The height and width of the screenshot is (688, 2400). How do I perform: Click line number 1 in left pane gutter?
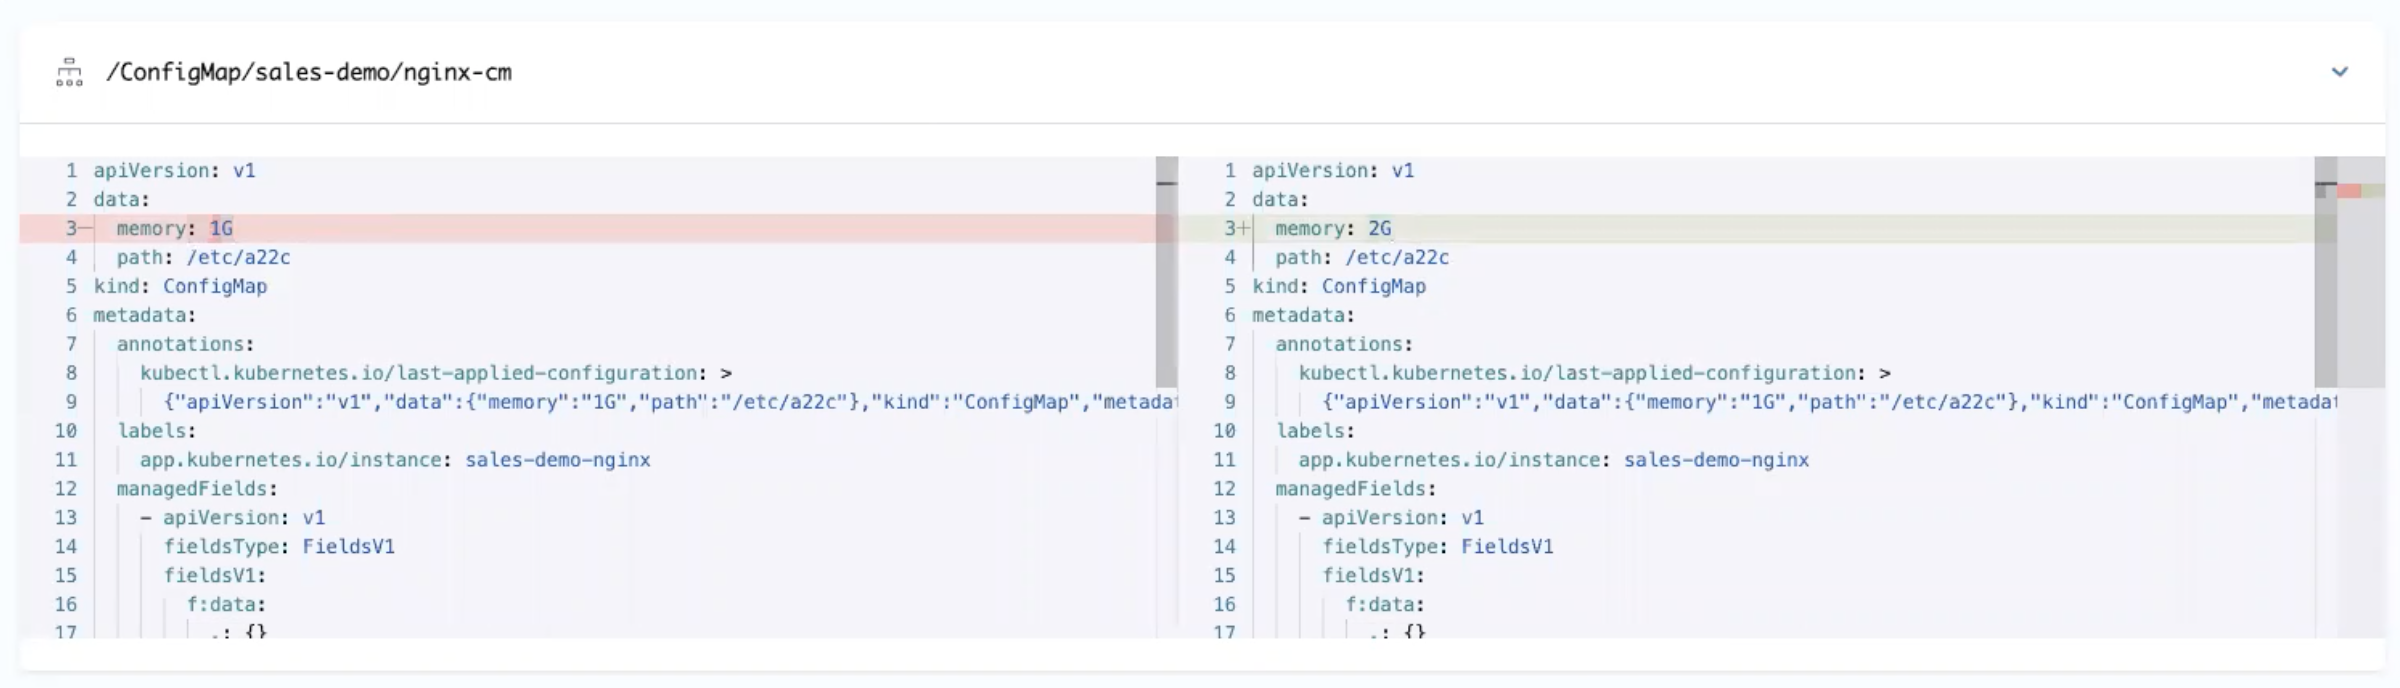click(71, 171)
